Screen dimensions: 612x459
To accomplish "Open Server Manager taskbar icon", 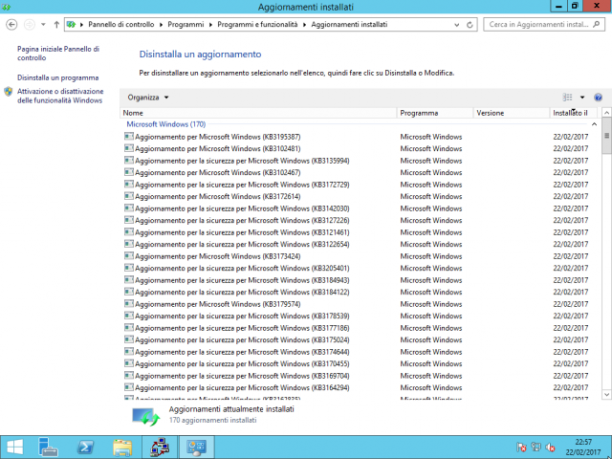I will point(48,447).
